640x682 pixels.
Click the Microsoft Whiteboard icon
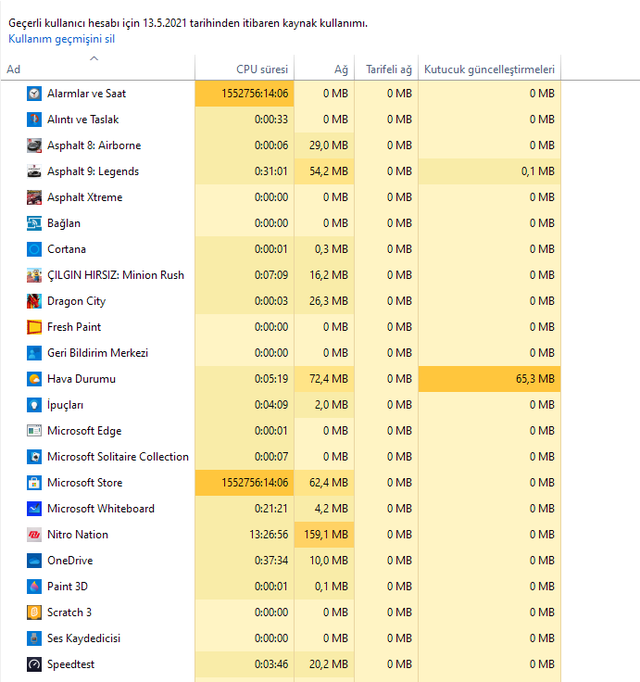[x=34, y=508]
